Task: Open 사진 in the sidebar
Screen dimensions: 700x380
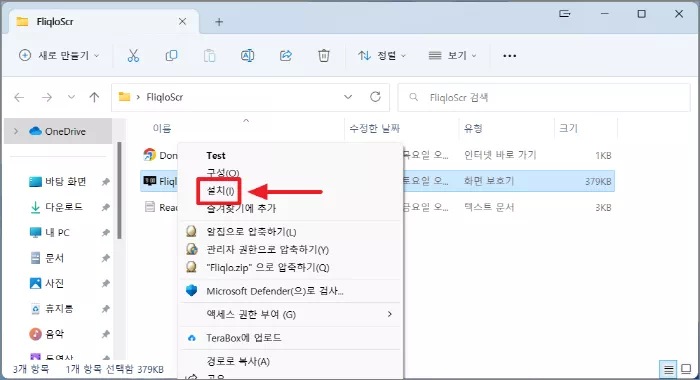Action: [47, 284]
